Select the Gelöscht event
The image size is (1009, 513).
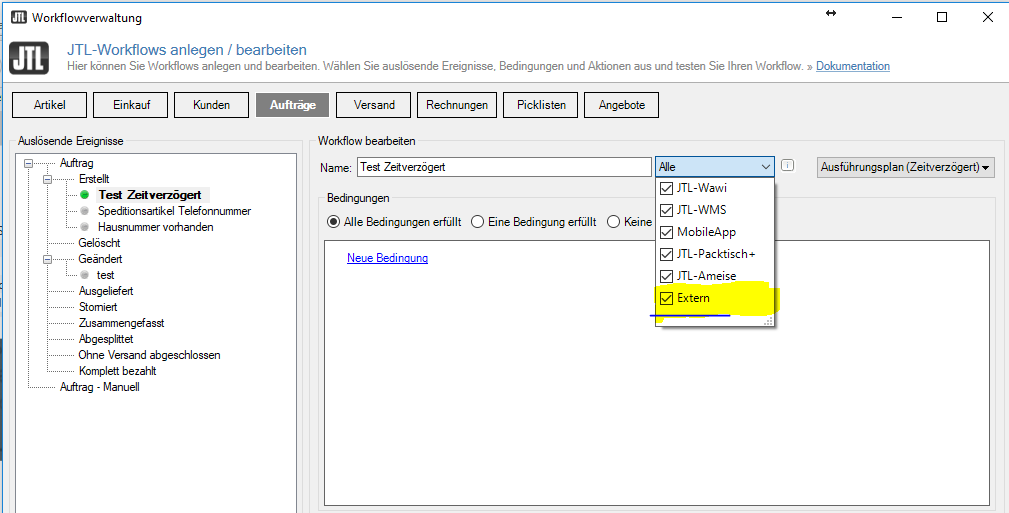(x=99, y=243)
